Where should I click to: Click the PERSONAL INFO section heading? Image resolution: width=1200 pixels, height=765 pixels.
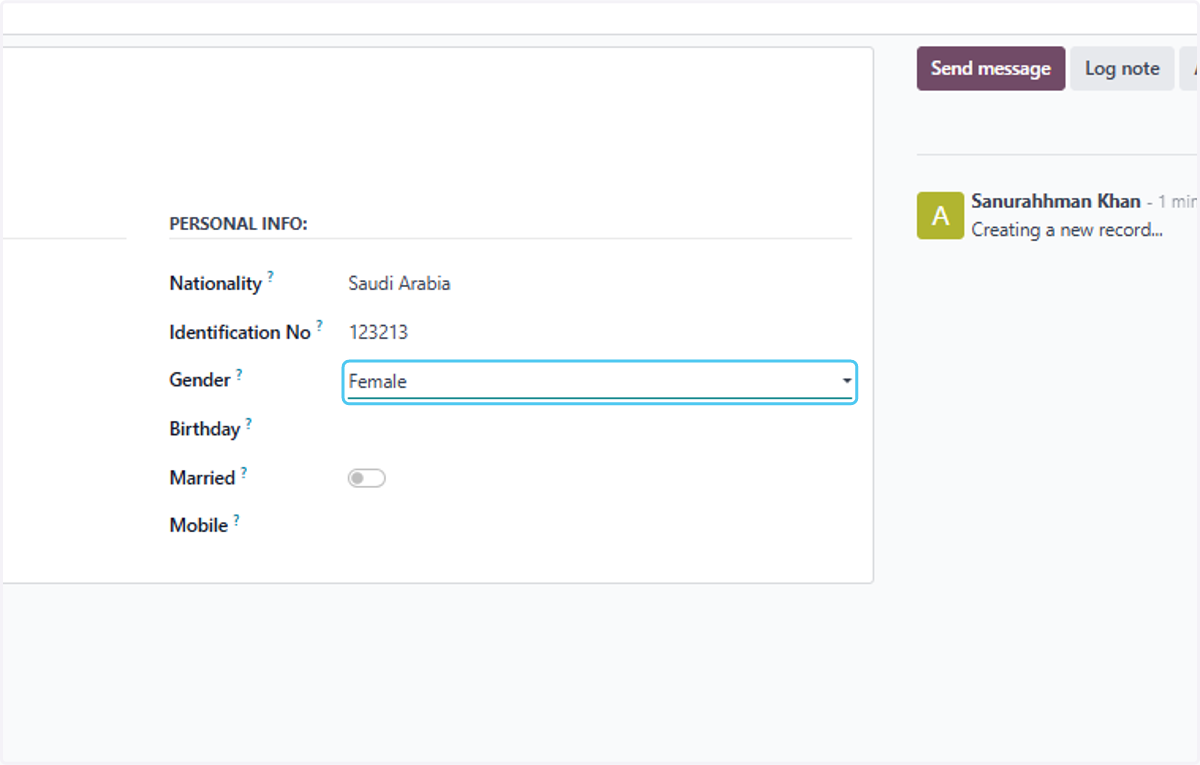click(238, 224)
